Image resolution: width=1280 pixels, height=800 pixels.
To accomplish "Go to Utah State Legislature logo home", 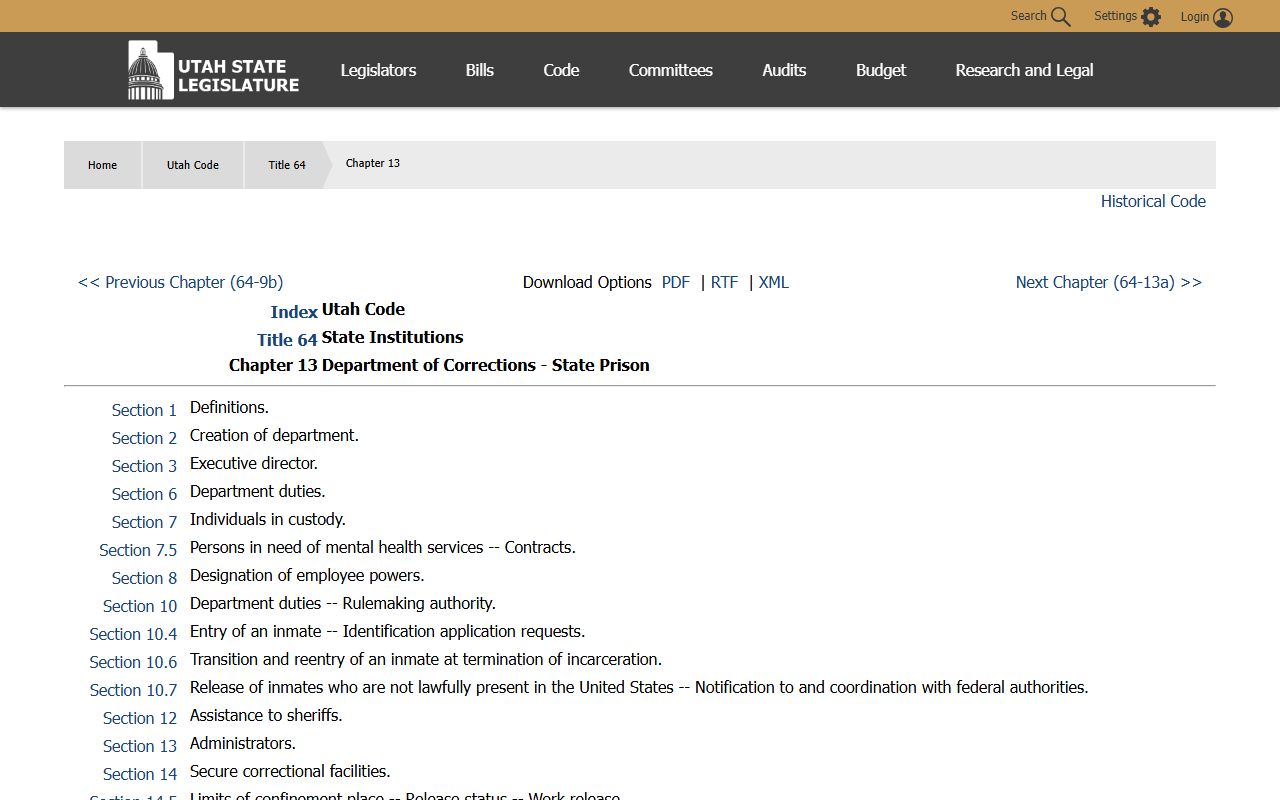I will (x=213, y=70).
